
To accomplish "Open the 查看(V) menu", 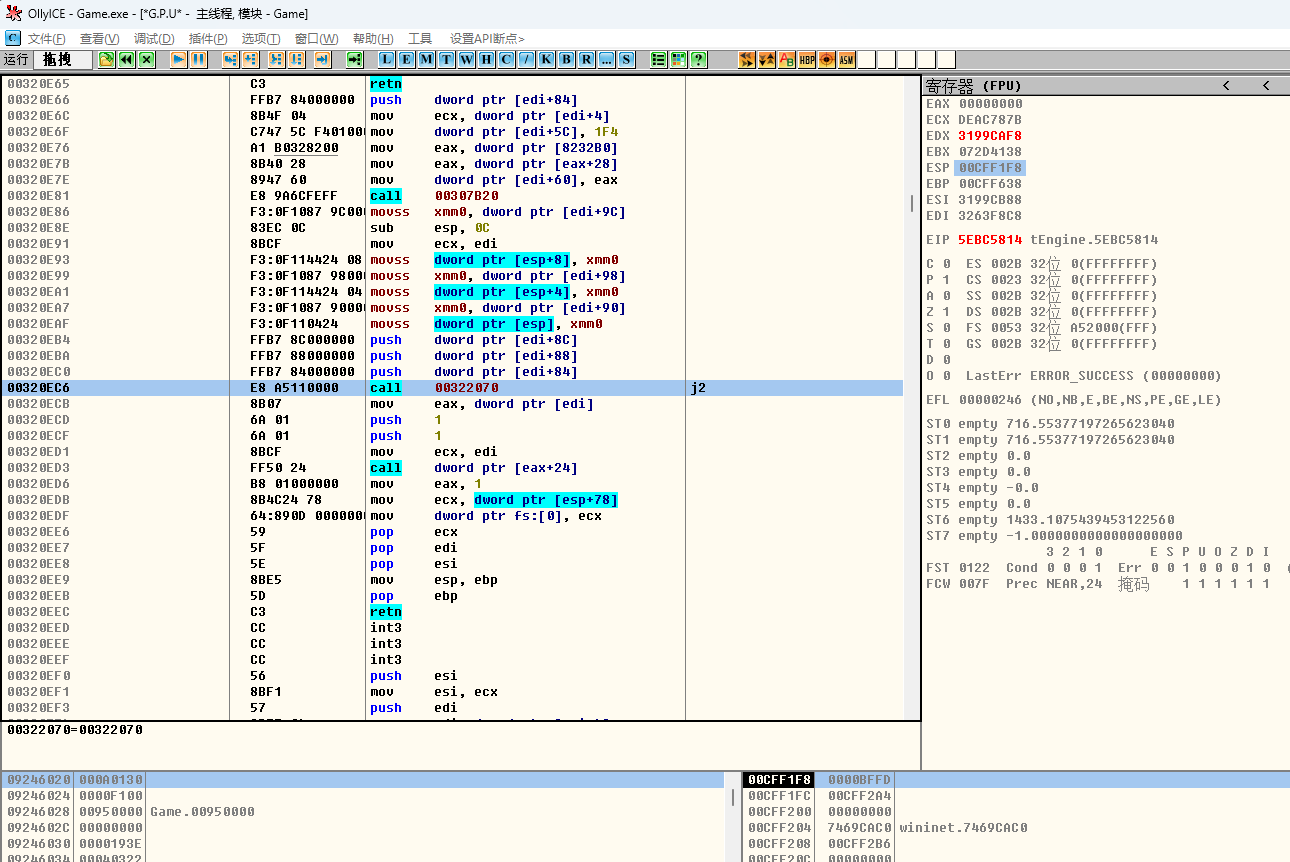I will click(99, 38).
